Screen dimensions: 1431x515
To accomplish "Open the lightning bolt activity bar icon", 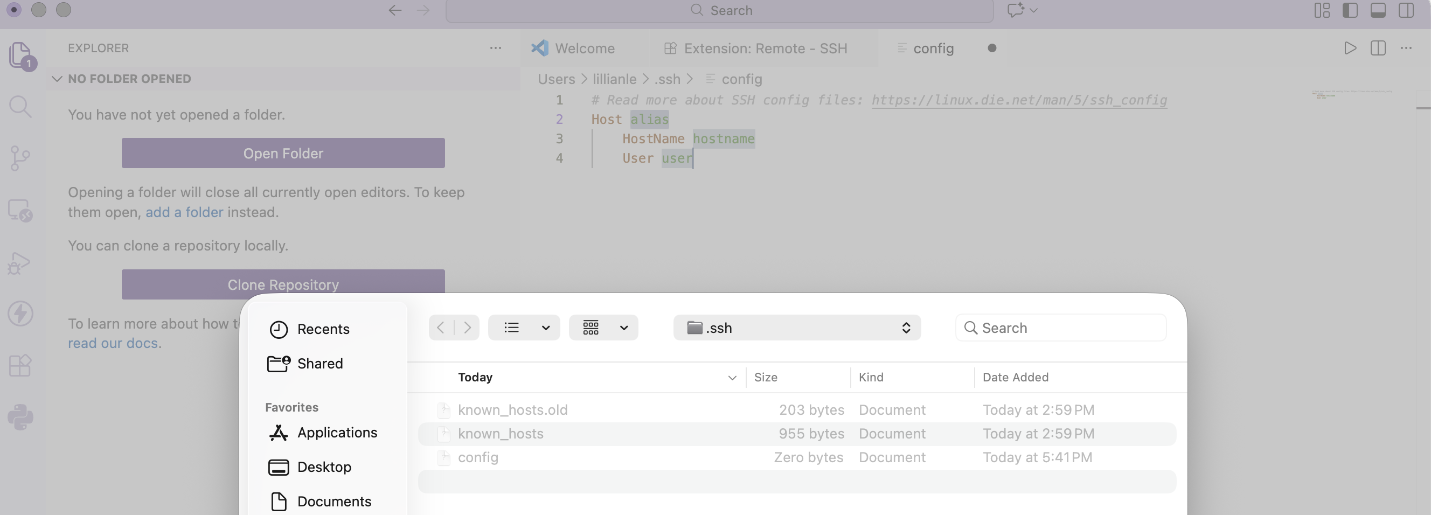I will click(20, 314).
